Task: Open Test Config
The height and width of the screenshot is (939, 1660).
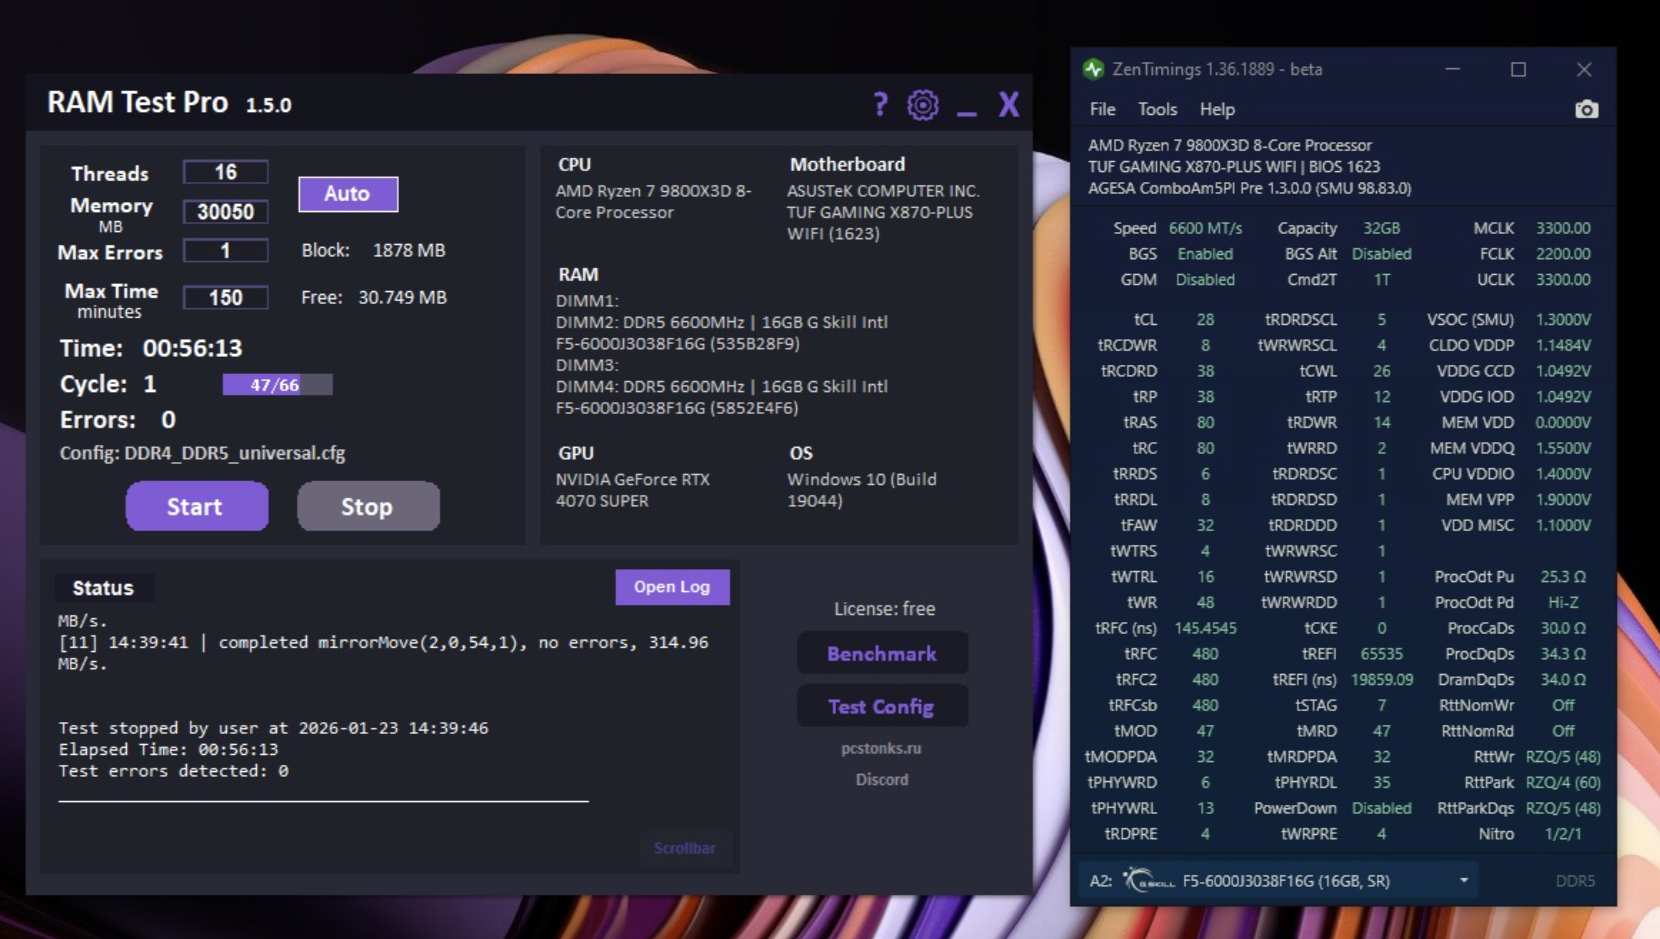Action: click(x=882, y=706)
